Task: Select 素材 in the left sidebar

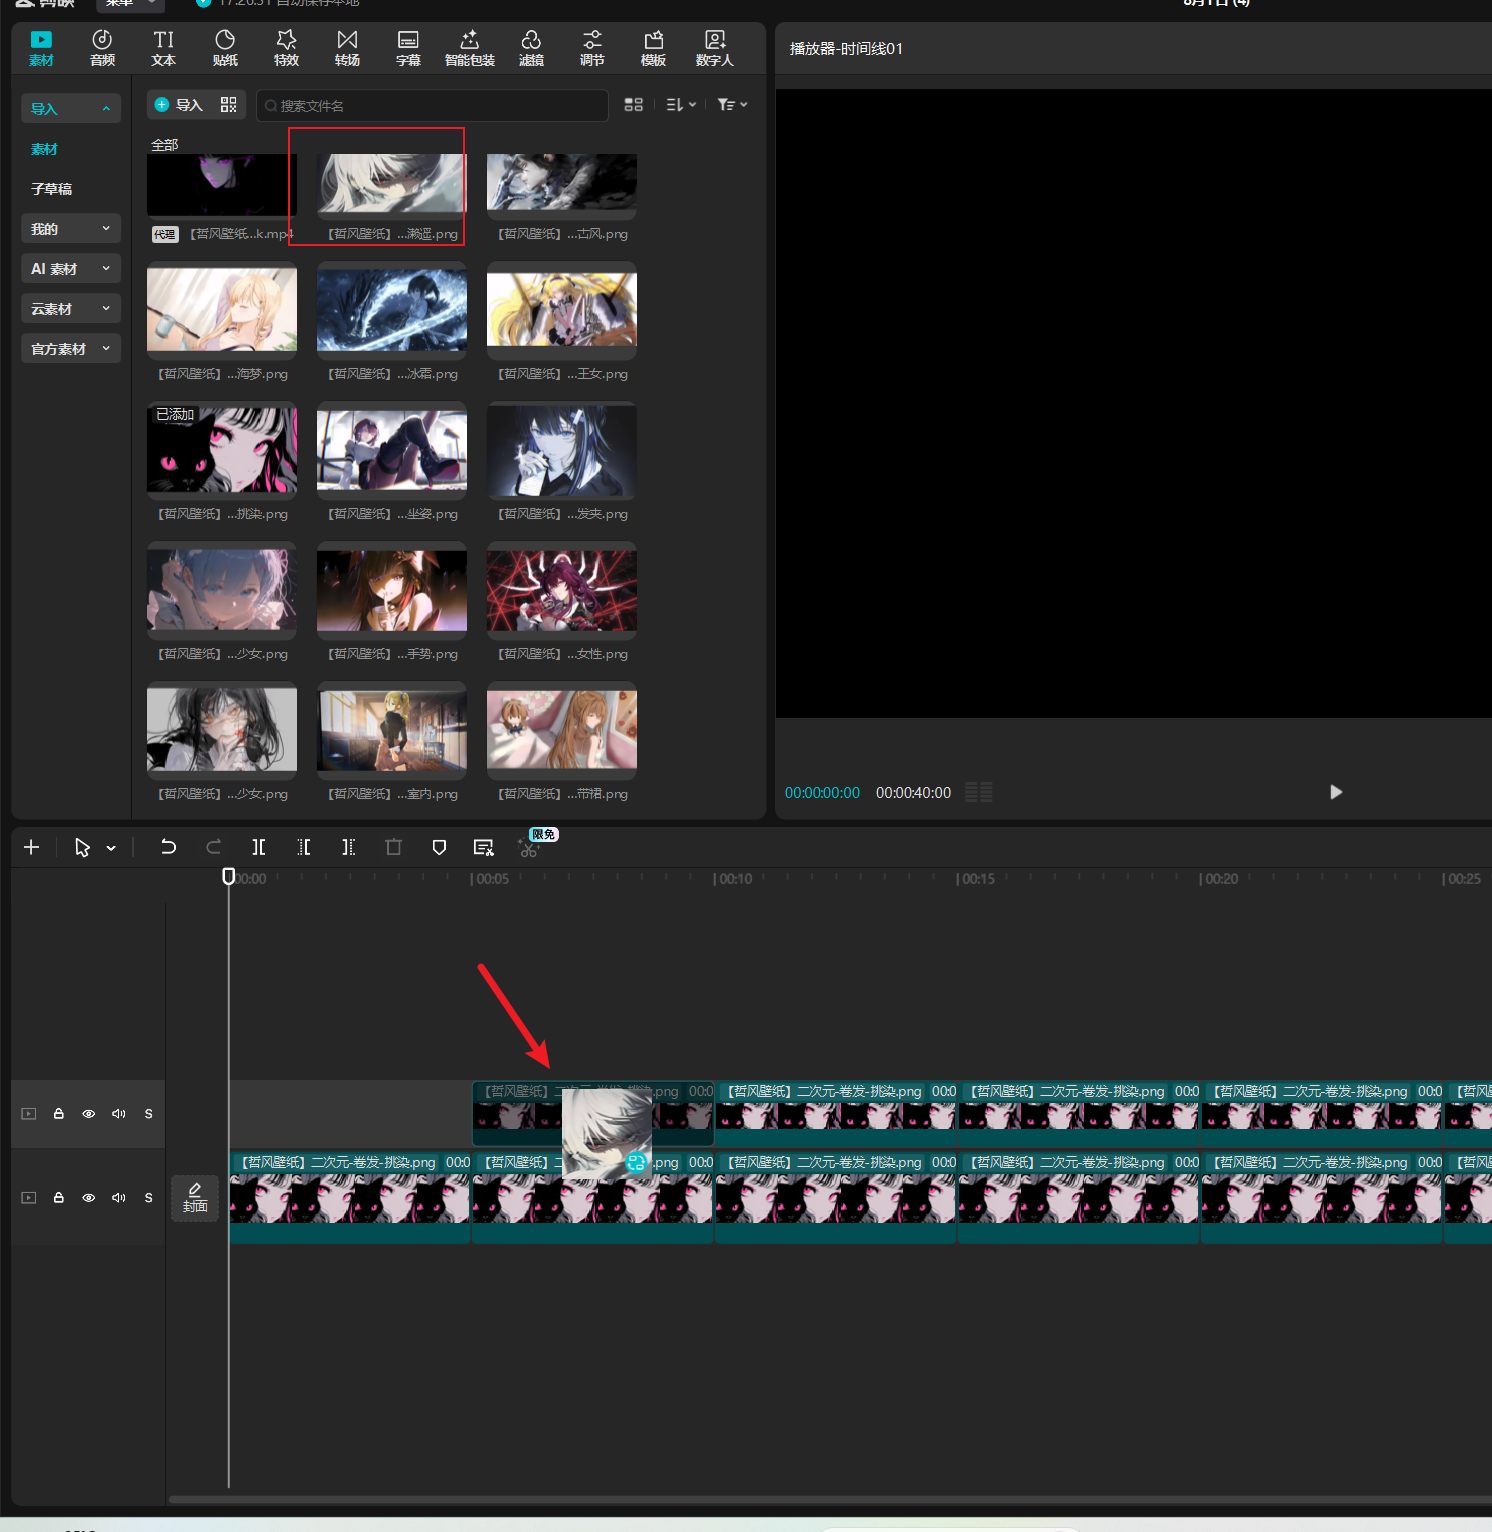Action: [x=44, y=149]
